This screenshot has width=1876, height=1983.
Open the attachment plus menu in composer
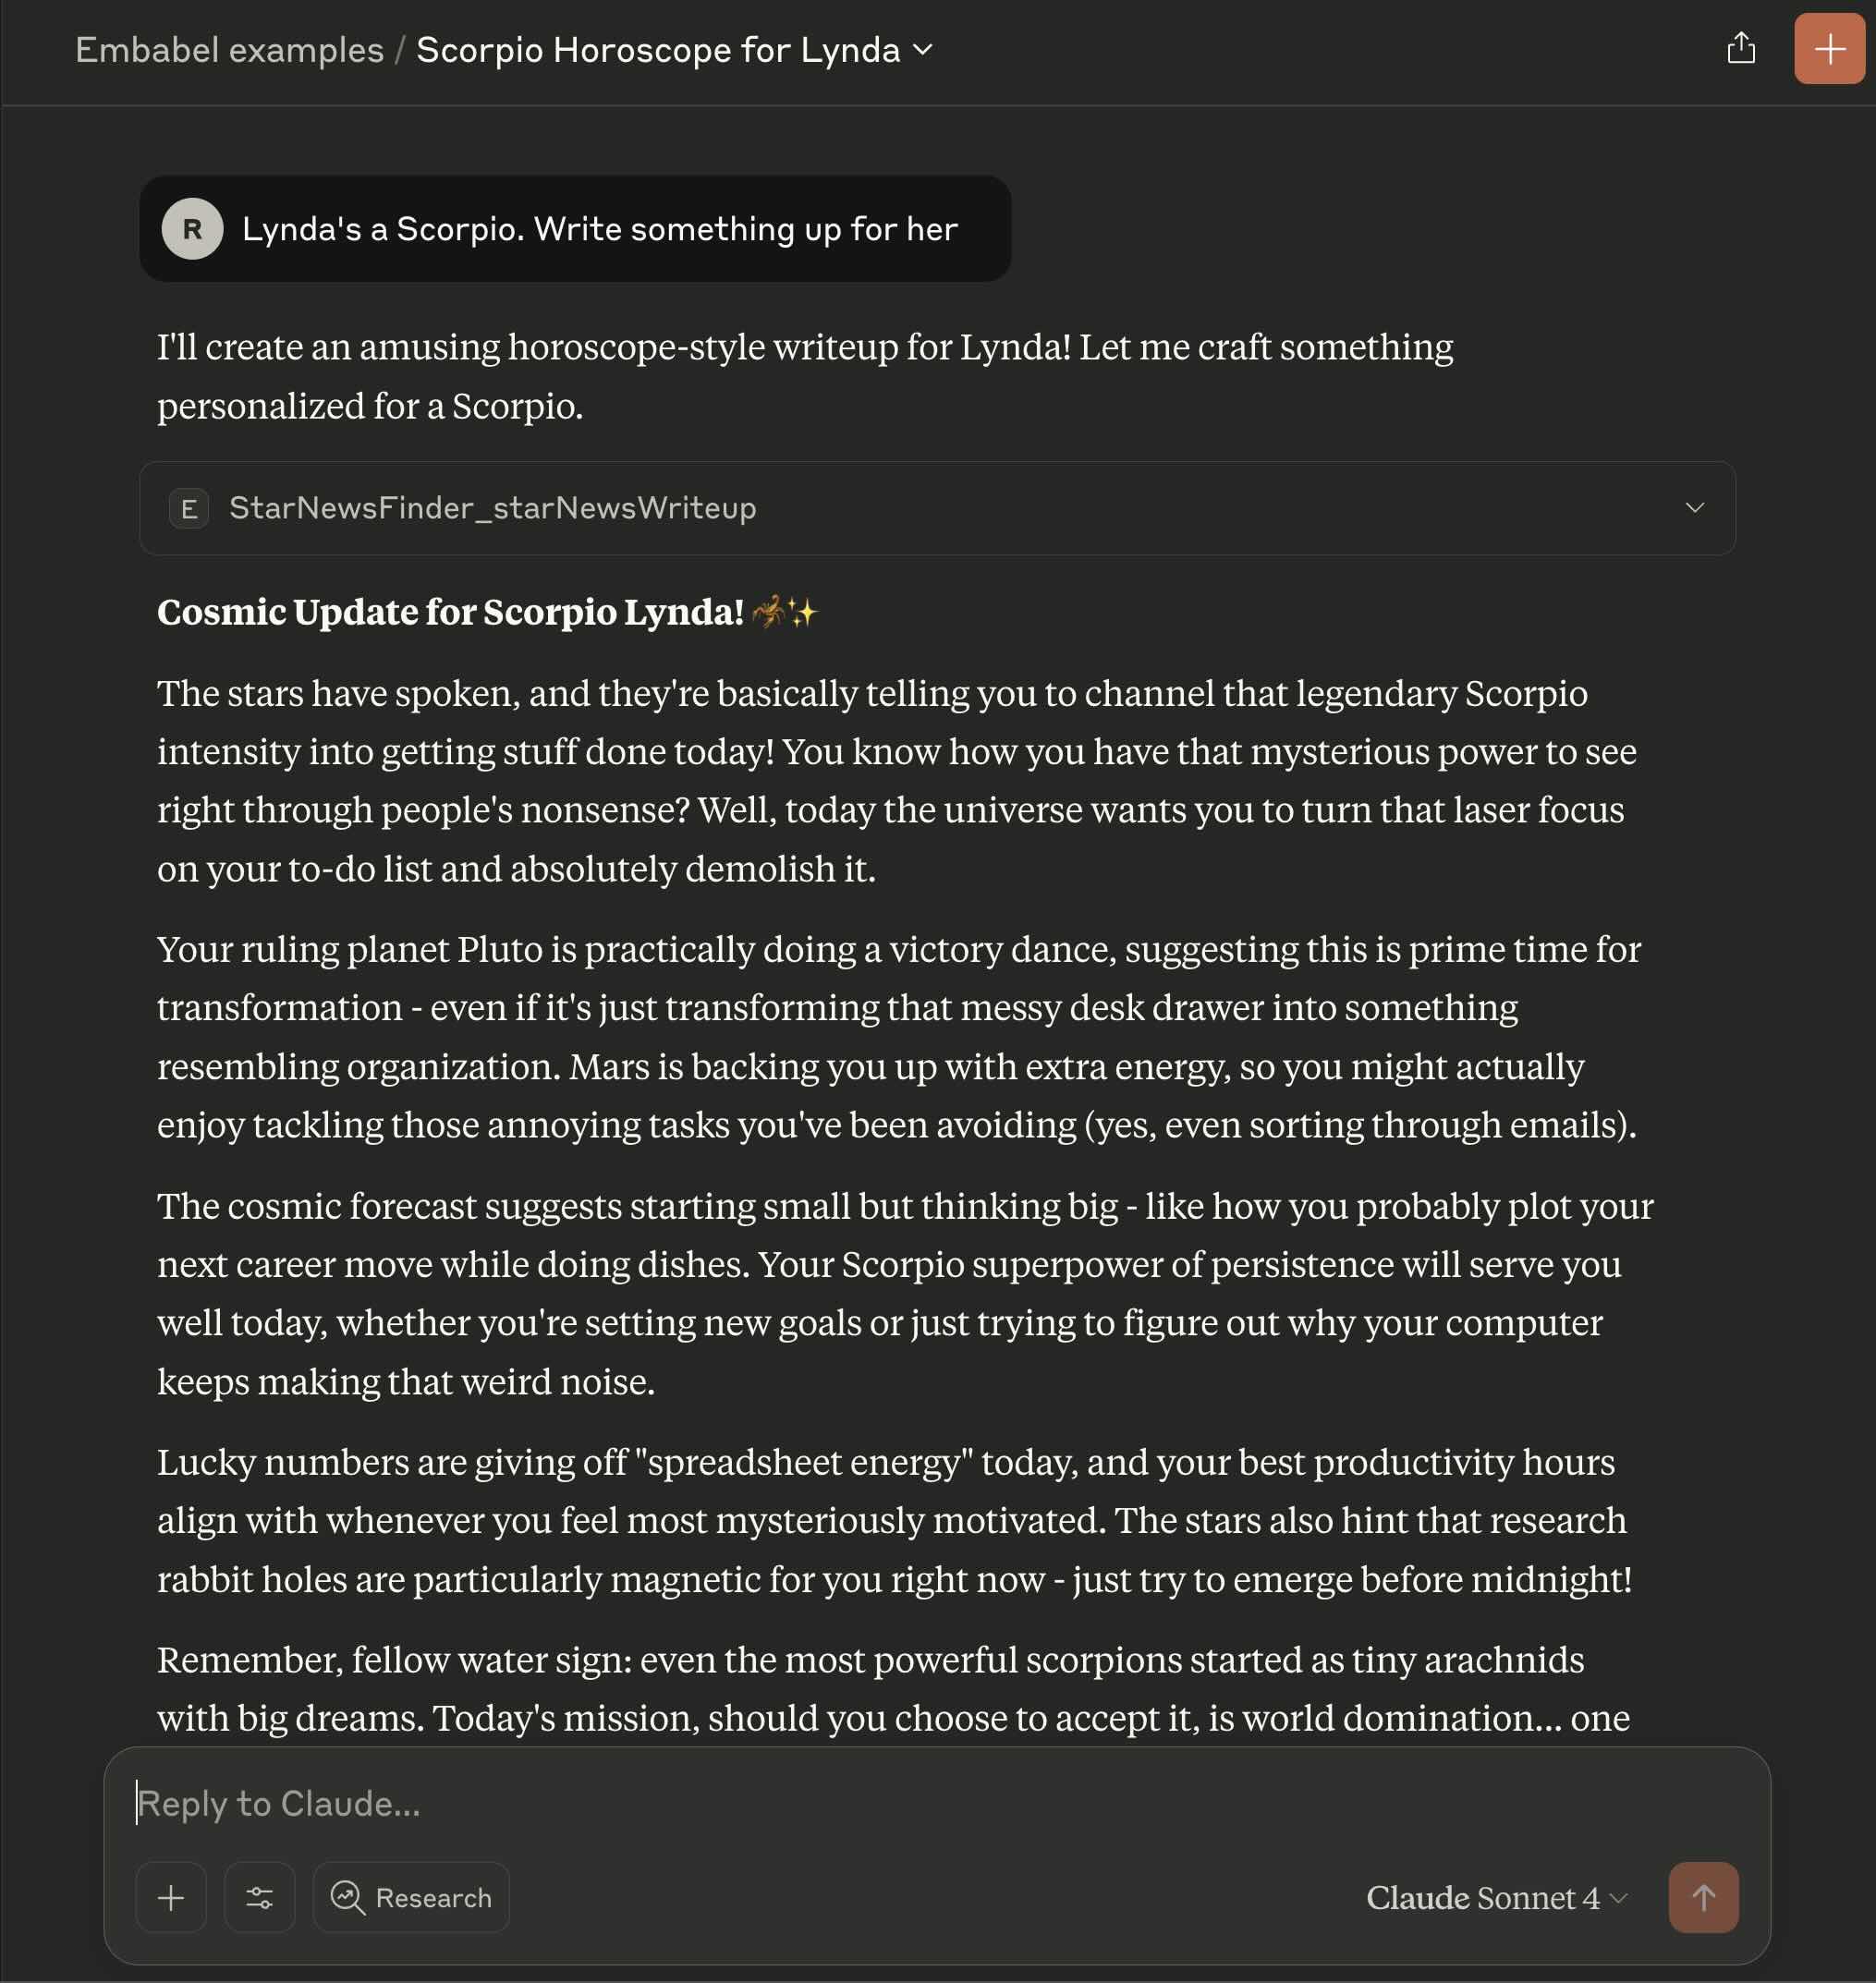(171, 1897)
